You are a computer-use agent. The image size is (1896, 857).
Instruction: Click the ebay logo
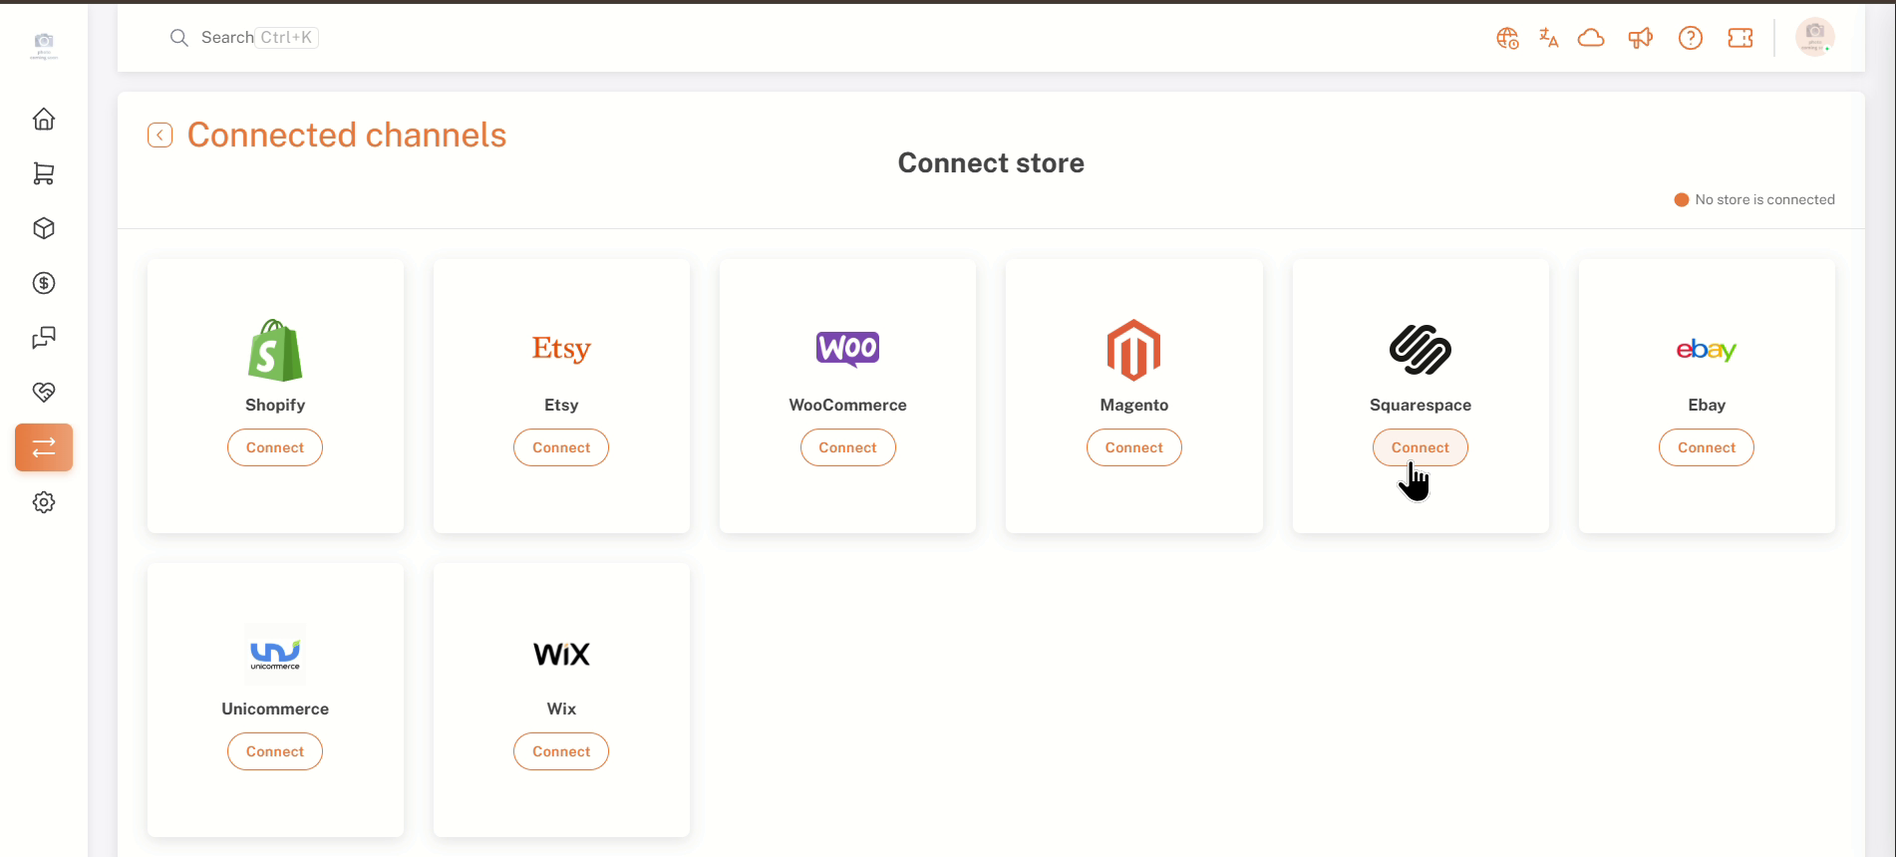click(x=1706, y=350)
